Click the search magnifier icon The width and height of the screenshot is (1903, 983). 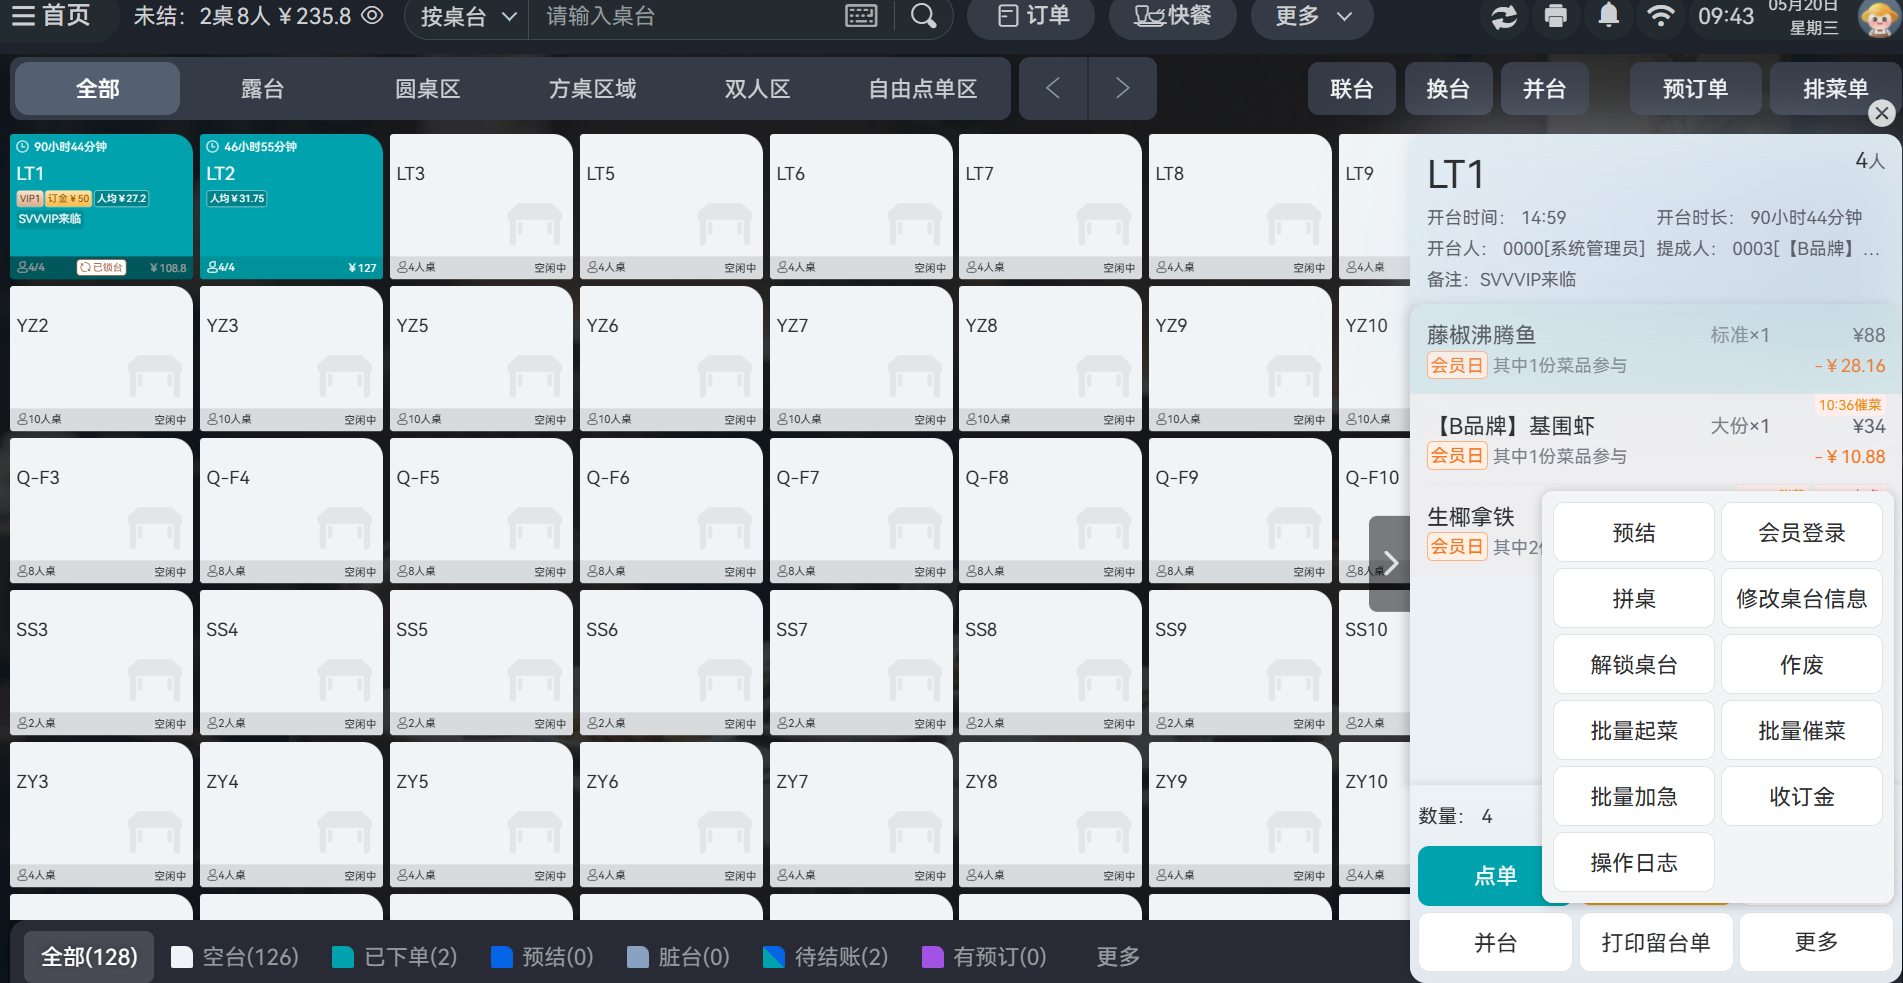(x=924, y=16)
